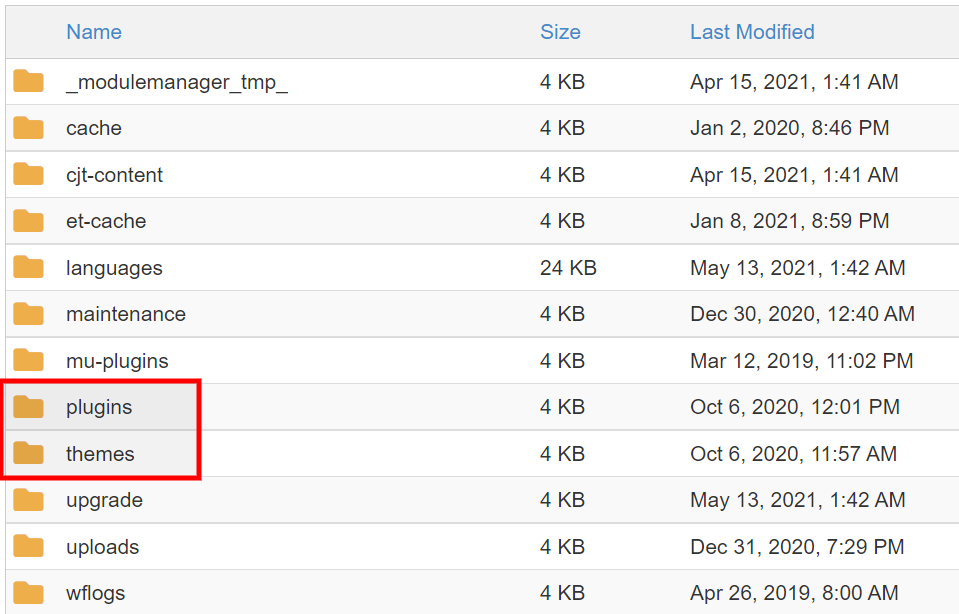Click the folder icon beside mu-plugins
This screenshot has height=614, width=959.
(x=28, y=360)
